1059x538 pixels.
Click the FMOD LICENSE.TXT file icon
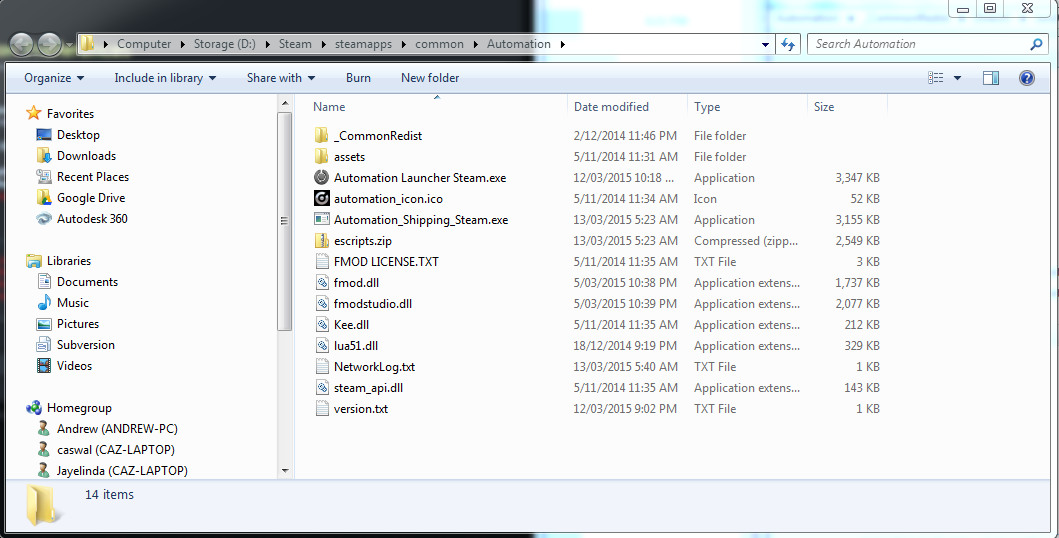point(321,261)
